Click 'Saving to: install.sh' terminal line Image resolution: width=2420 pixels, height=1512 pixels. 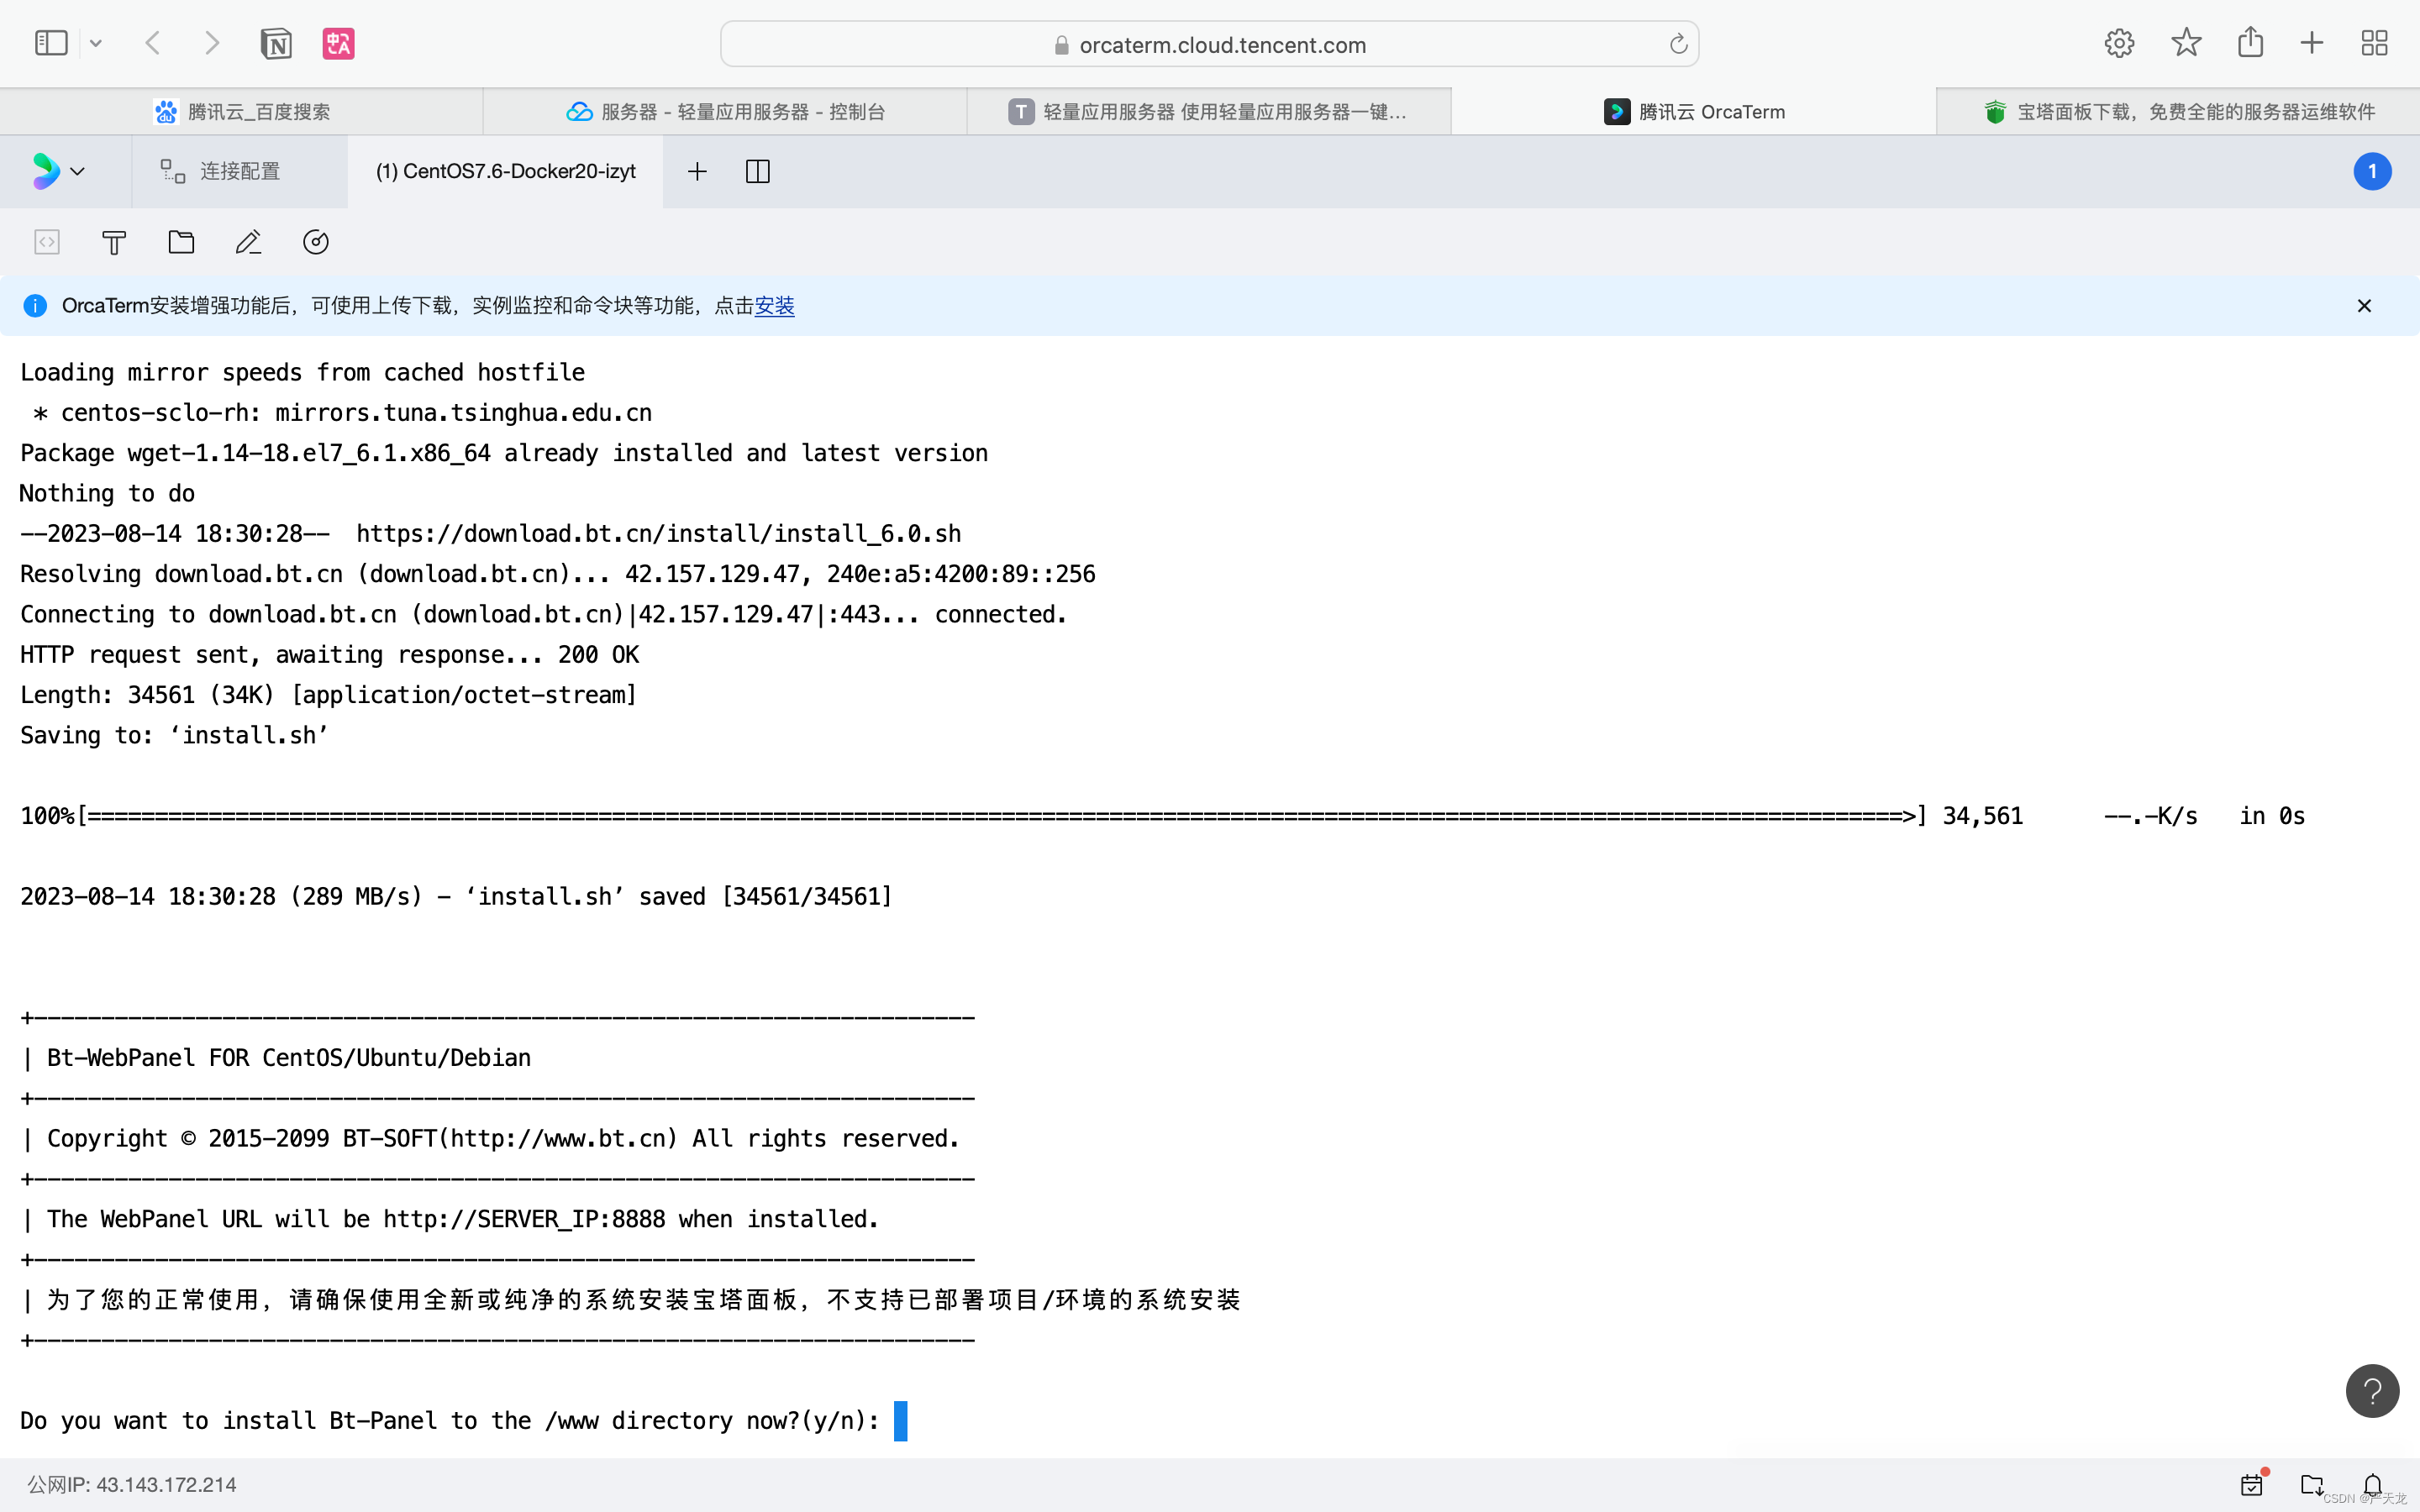point(174,735)
